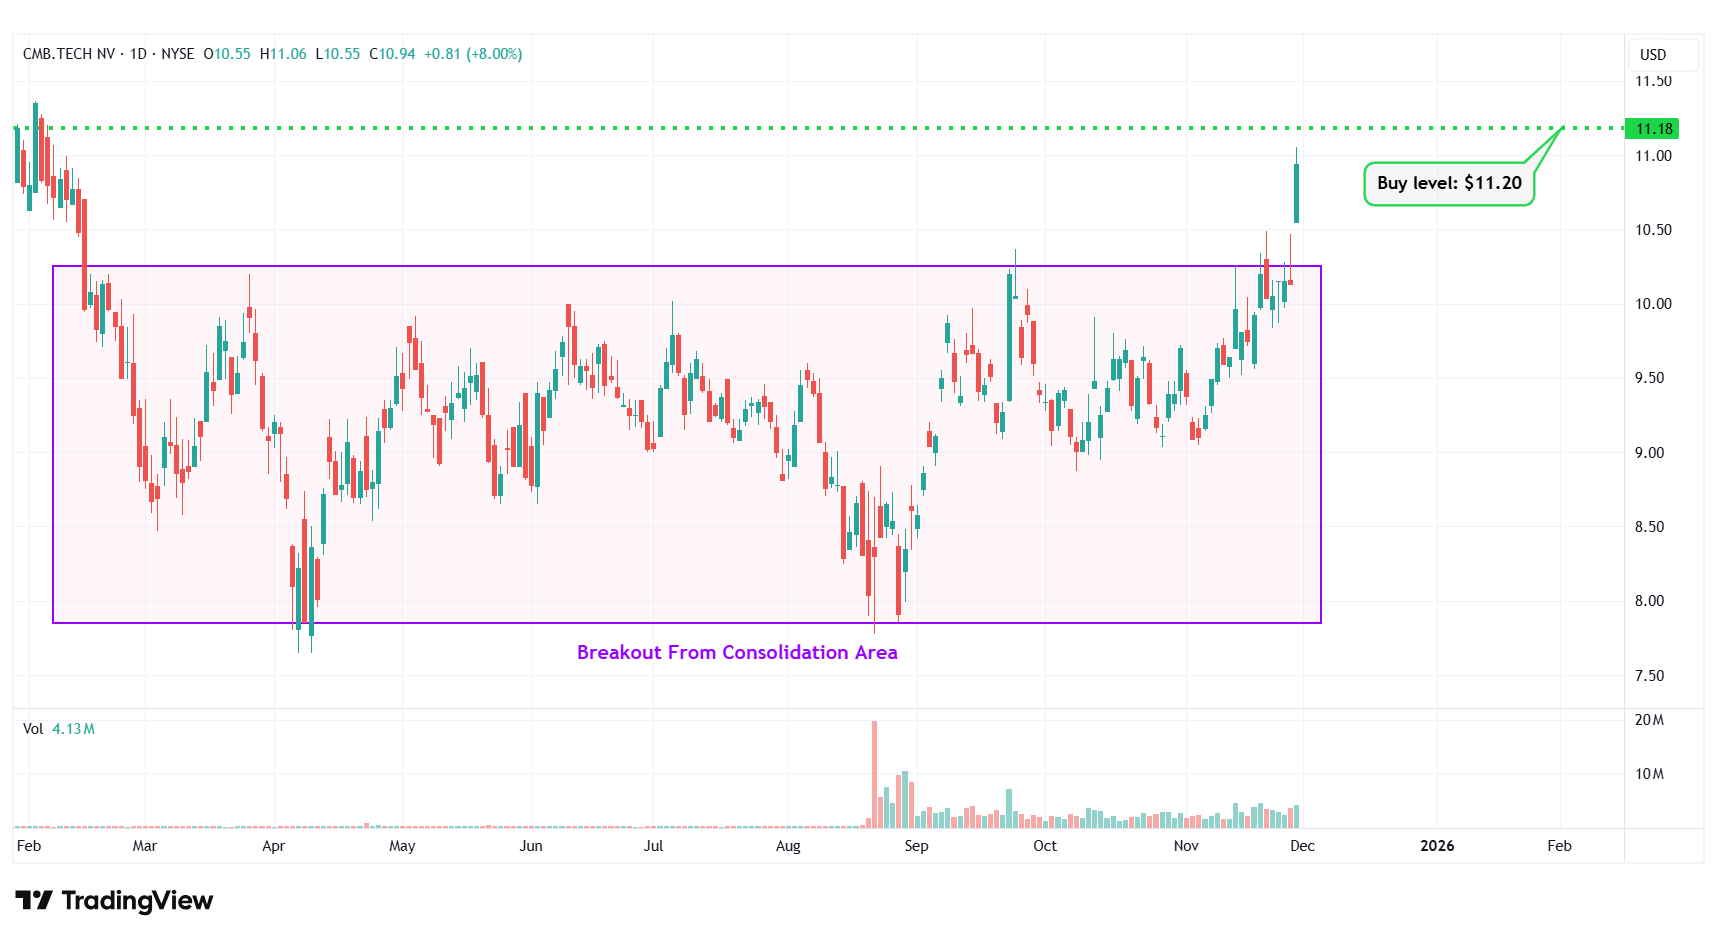Viewport: 1717px width, 938px height.
Task: Click the green 11.18 price tag
Action: (1653, 129)
